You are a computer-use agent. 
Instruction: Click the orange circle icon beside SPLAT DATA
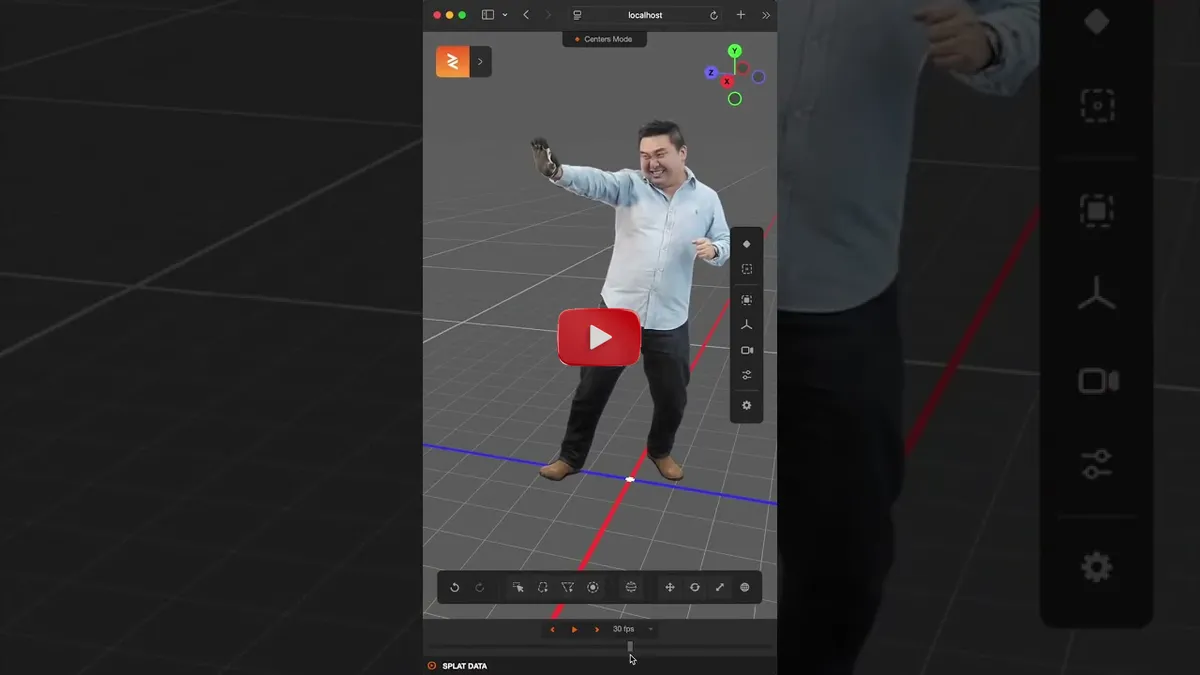(432, 666)
